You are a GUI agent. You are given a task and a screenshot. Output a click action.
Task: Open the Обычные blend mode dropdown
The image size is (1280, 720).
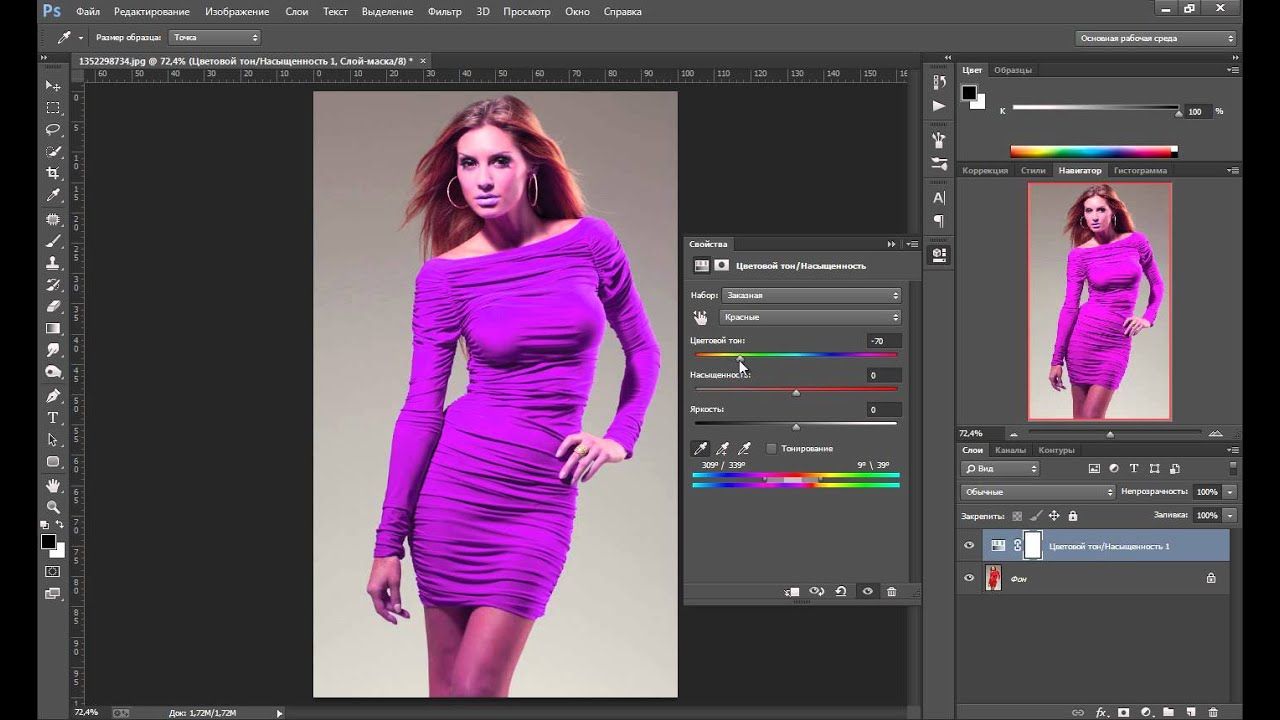1037,492
